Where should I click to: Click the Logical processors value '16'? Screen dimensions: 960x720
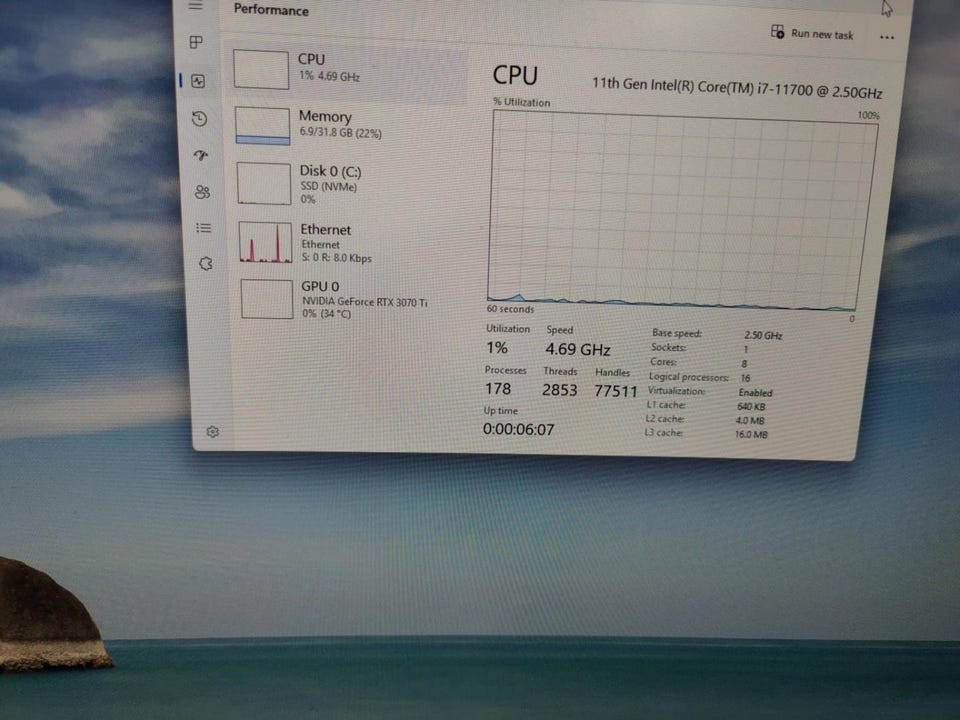[x=745, y=378]
